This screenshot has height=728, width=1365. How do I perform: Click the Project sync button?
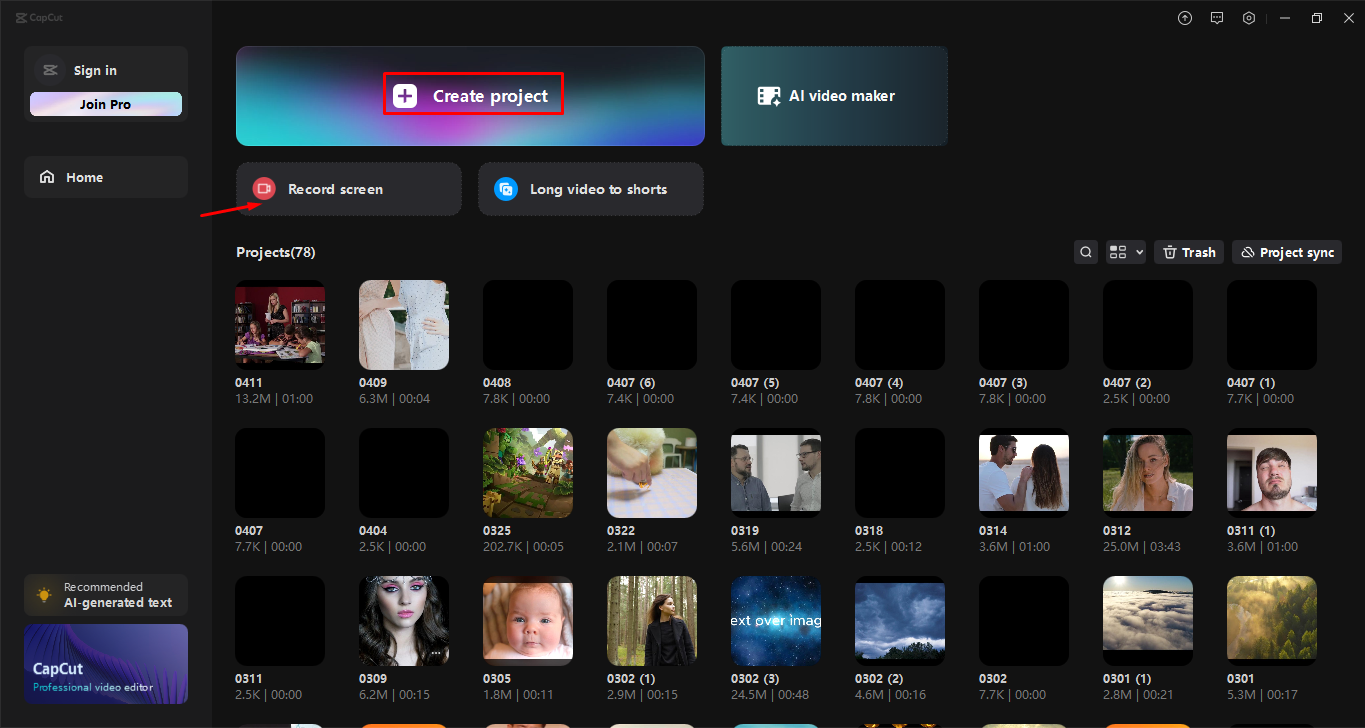[1287, 252]
